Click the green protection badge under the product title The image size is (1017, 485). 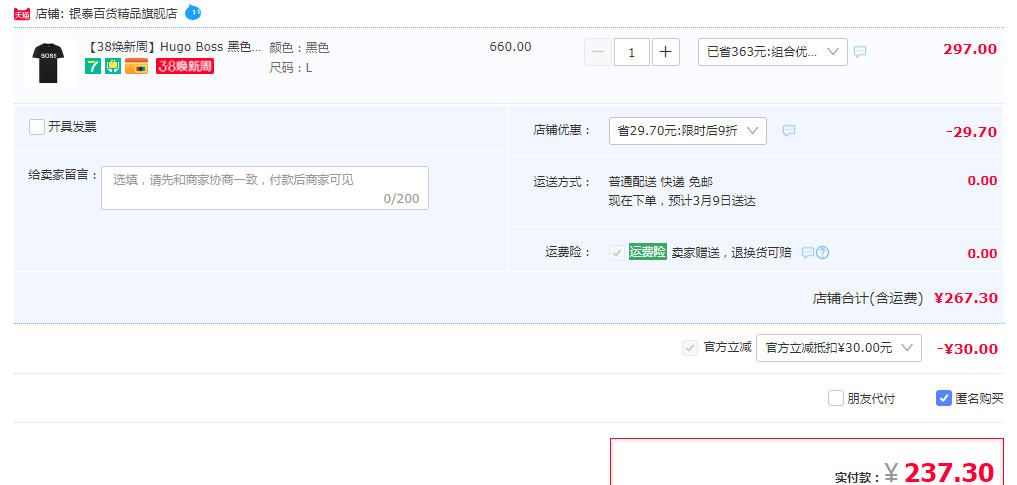tap(113, 66)
